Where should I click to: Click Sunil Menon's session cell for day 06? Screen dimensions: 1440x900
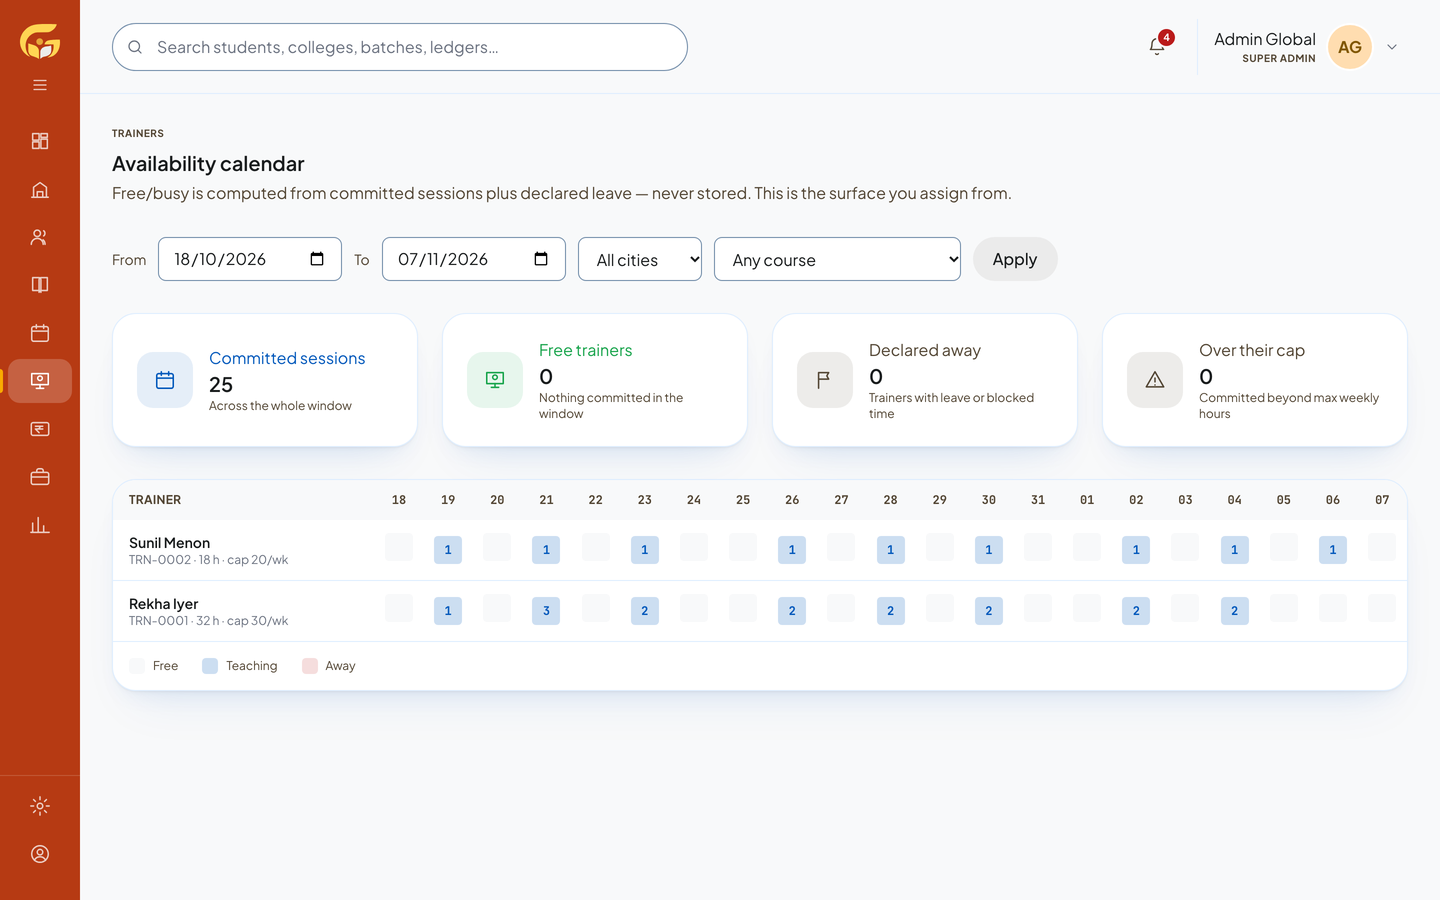(1333, 550)
